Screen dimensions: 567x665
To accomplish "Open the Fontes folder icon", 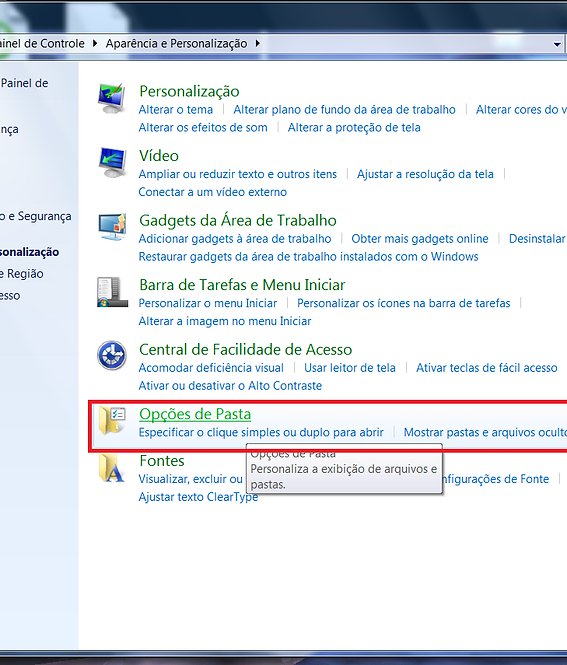I will 112,468.
